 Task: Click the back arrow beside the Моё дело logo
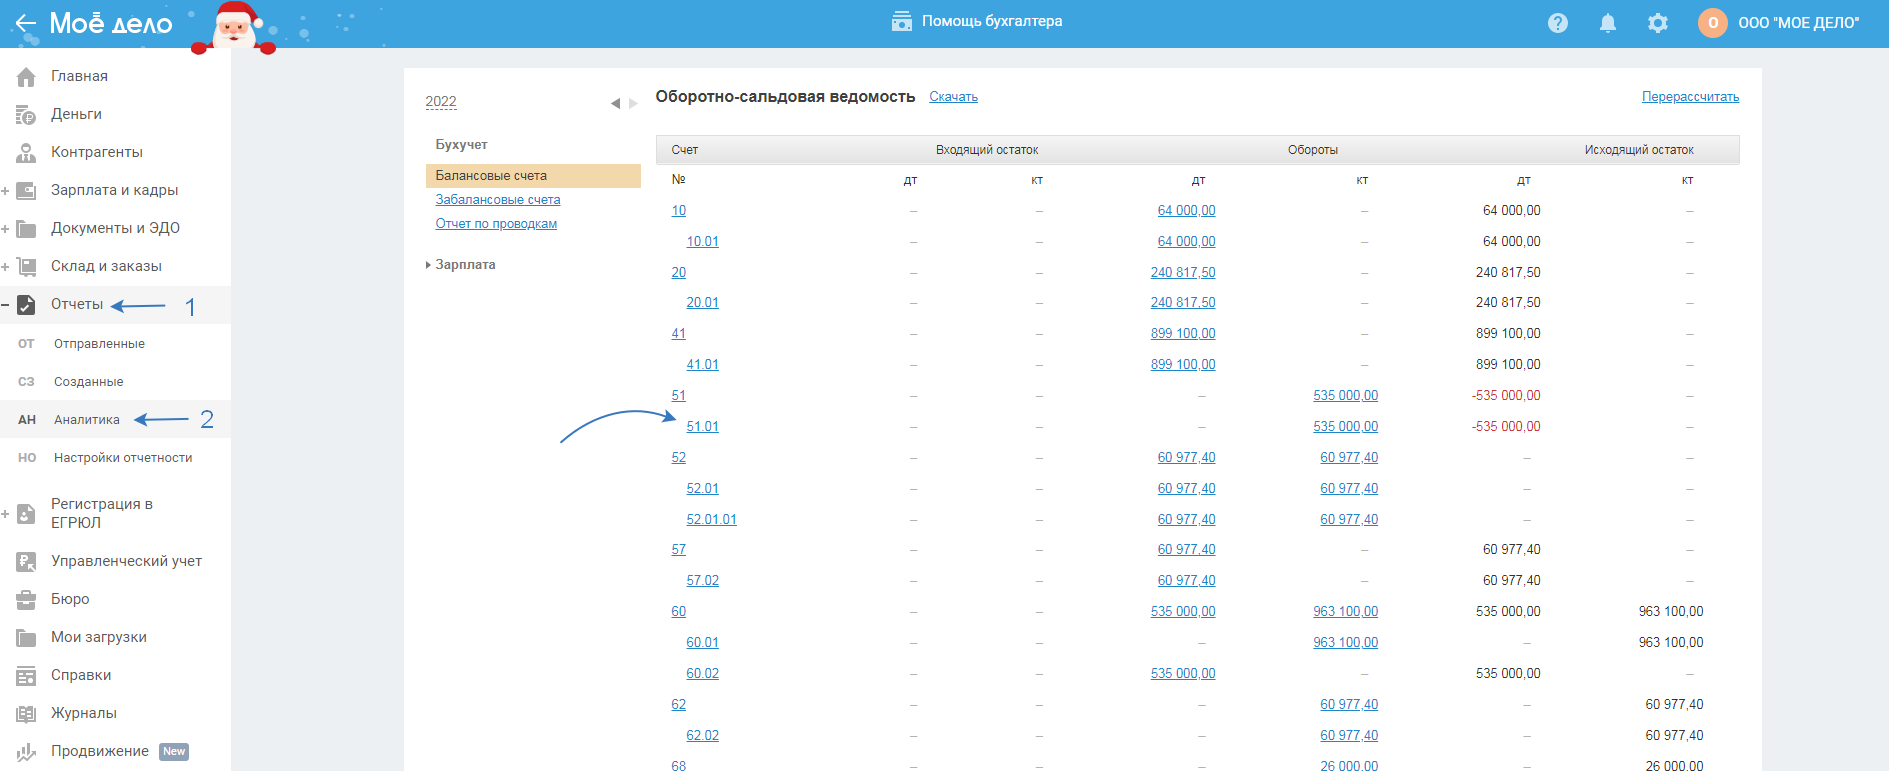click(25, 23)
